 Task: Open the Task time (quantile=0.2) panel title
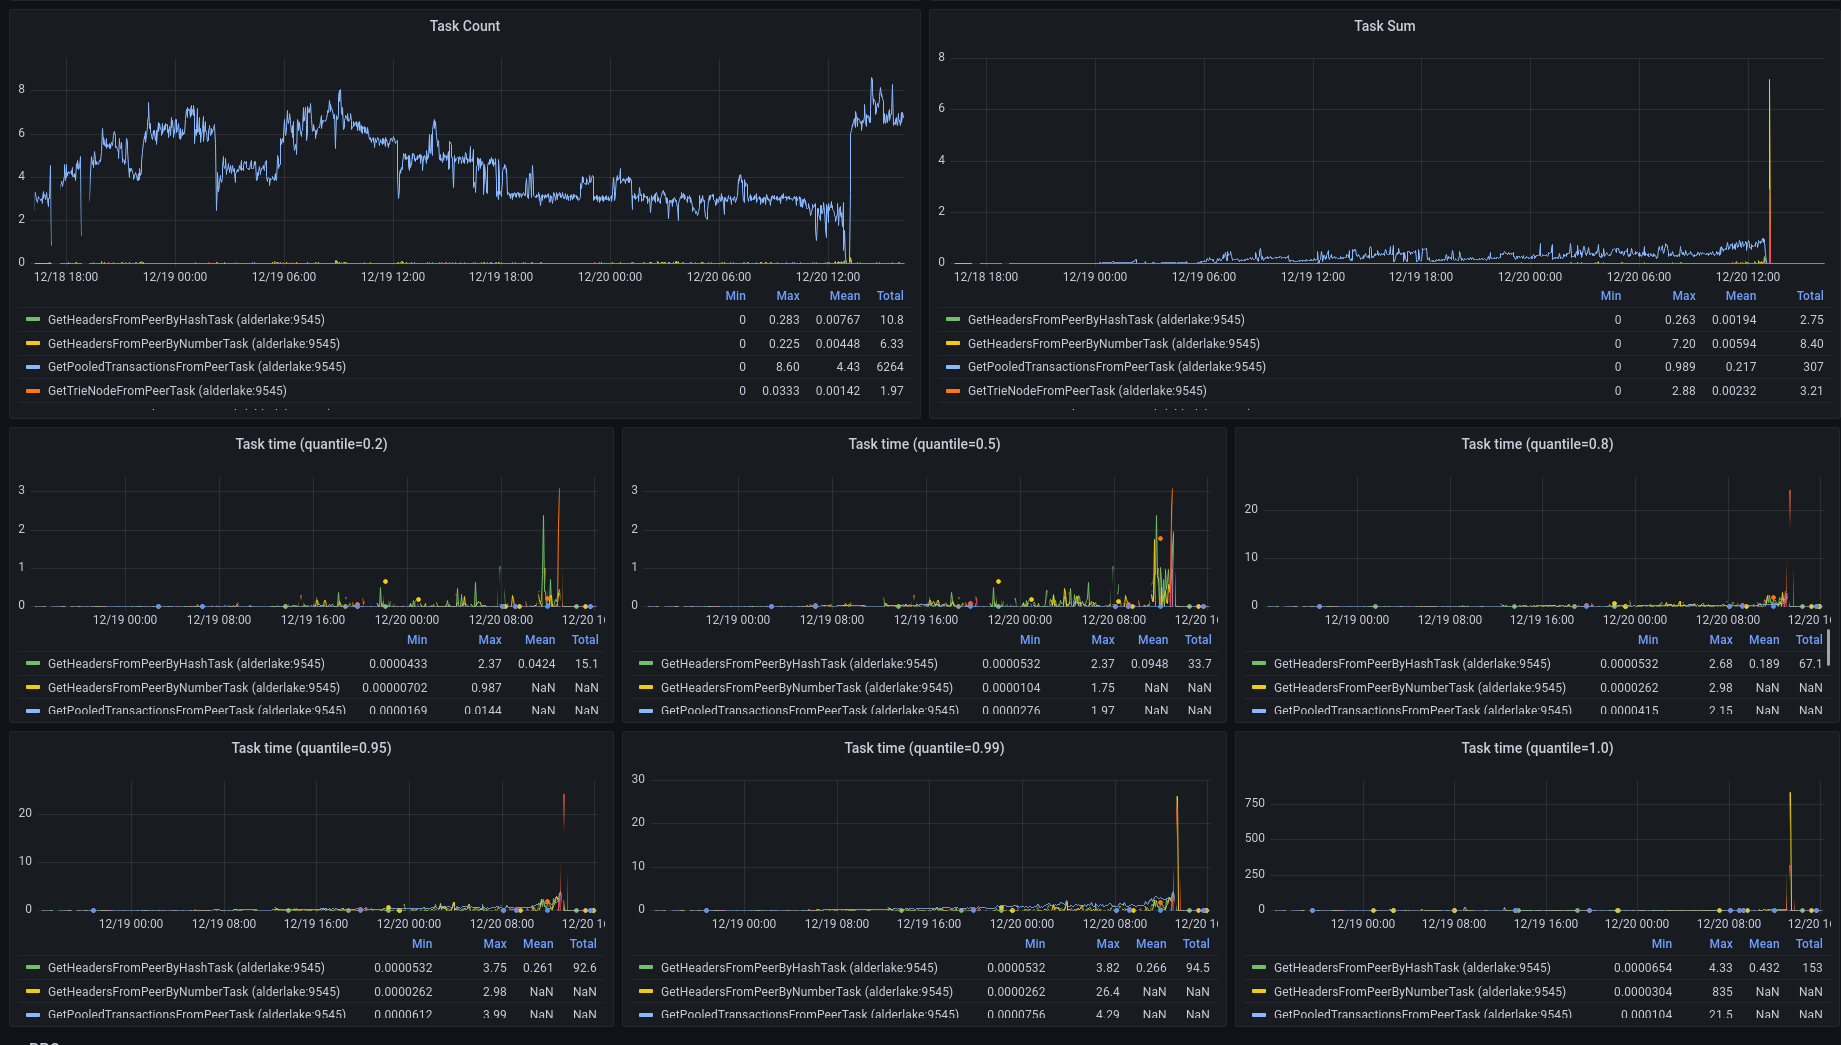(x=311, y=444)
